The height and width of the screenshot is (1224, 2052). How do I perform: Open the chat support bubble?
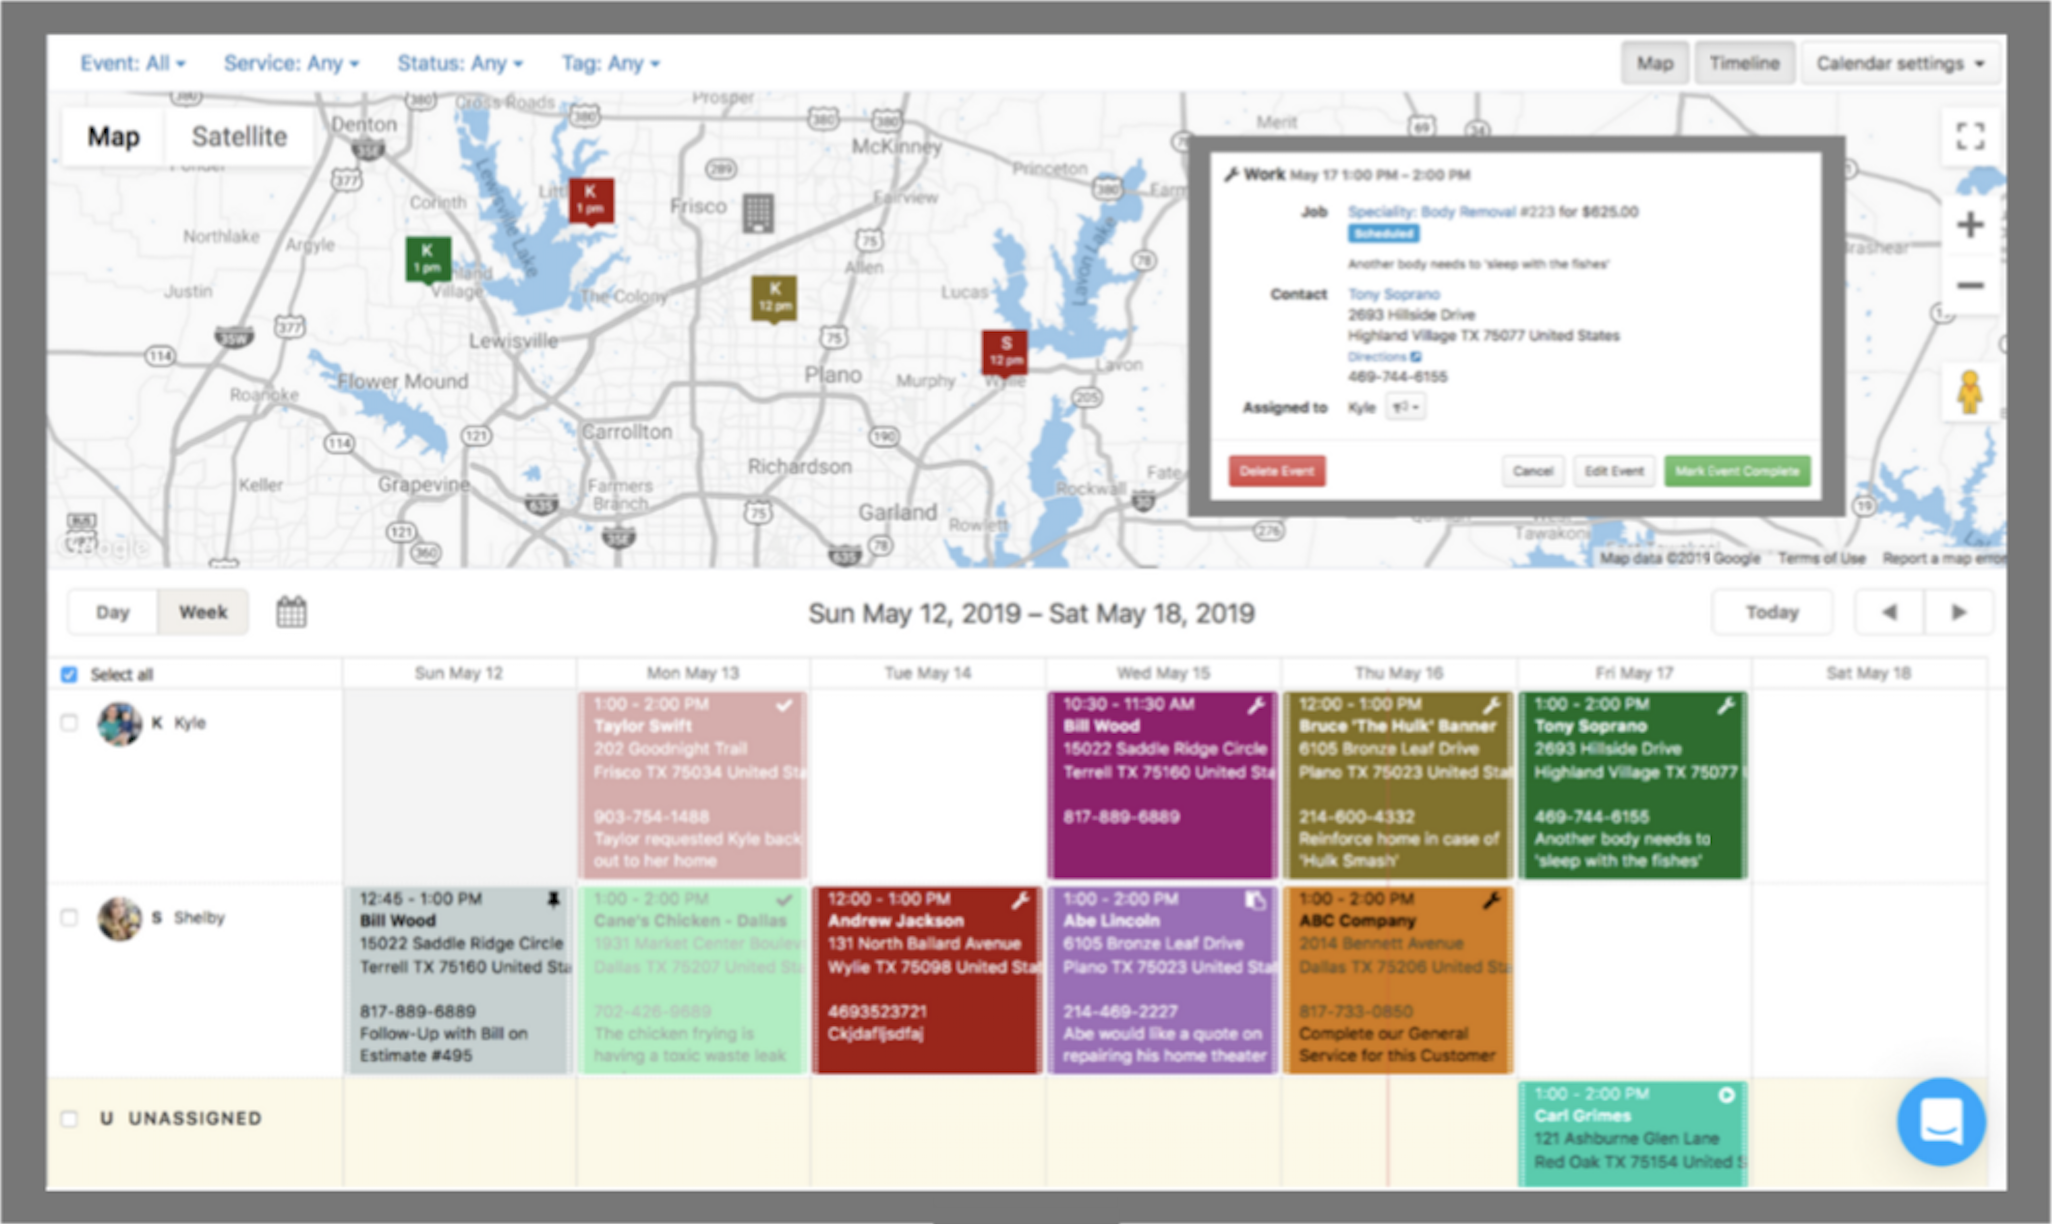click(x=1940, y=1121)
